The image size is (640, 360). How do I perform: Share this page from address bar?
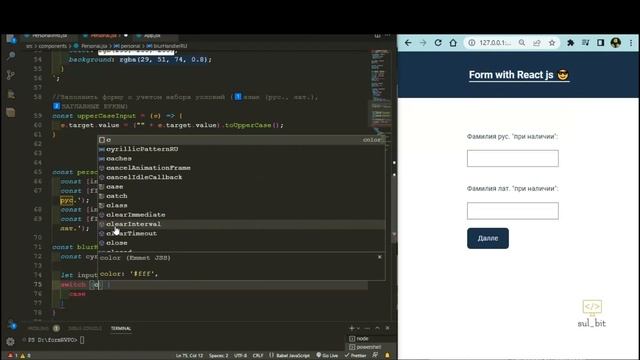pyautogui.click(x=537, y=42)
